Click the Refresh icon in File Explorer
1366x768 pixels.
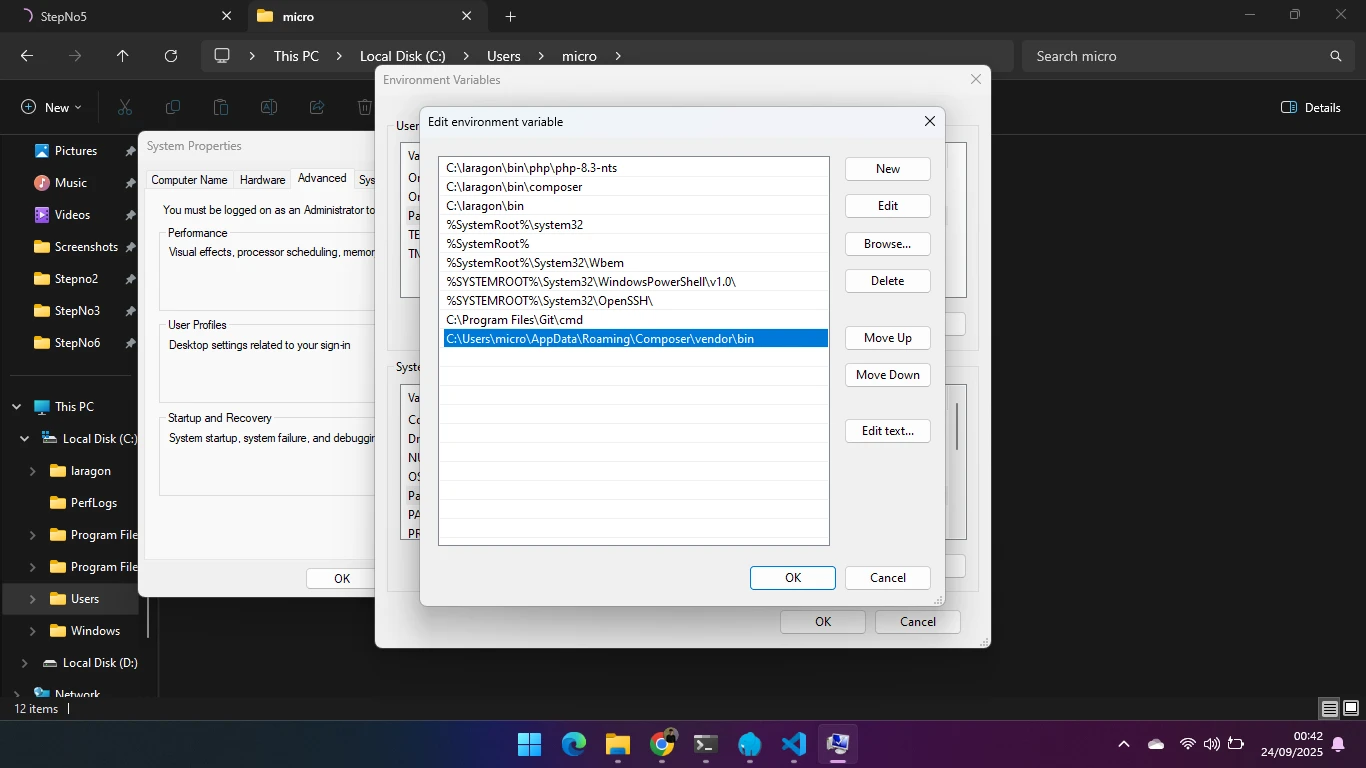[171, 56]
